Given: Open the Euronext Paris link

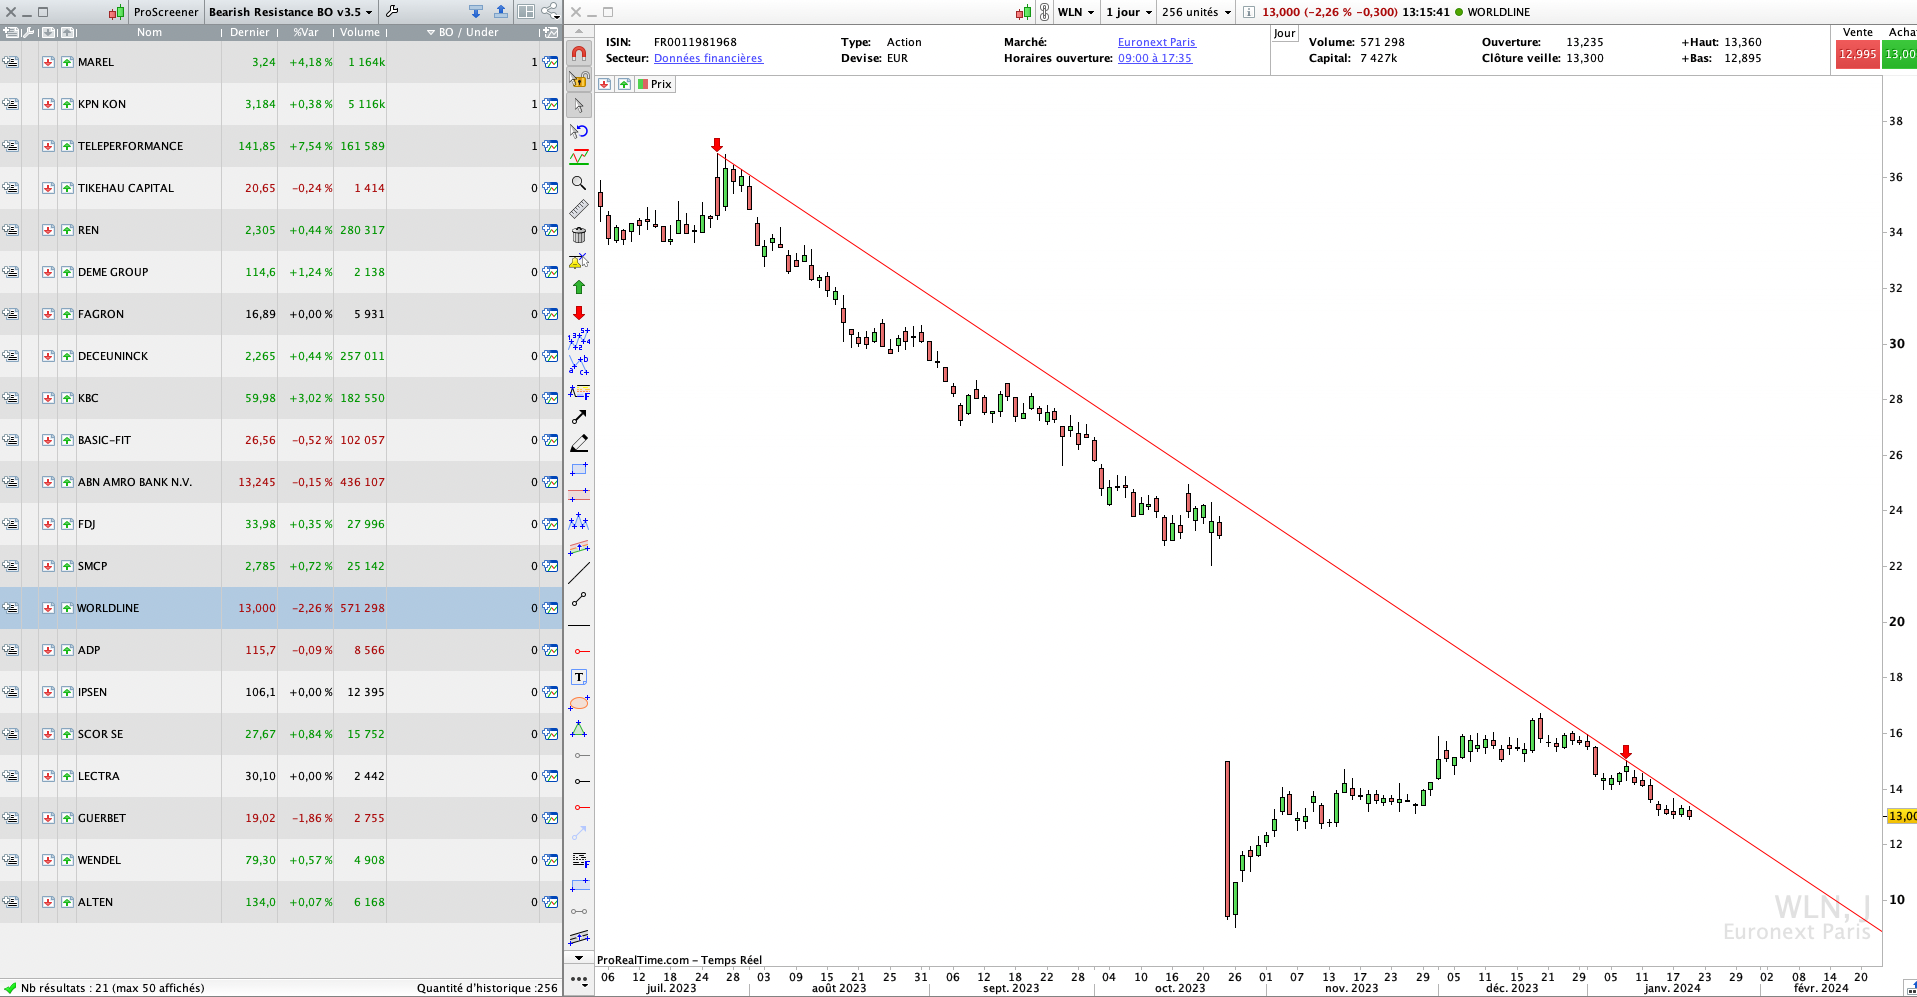Looking at the screenshot, I should point(1157,42).
